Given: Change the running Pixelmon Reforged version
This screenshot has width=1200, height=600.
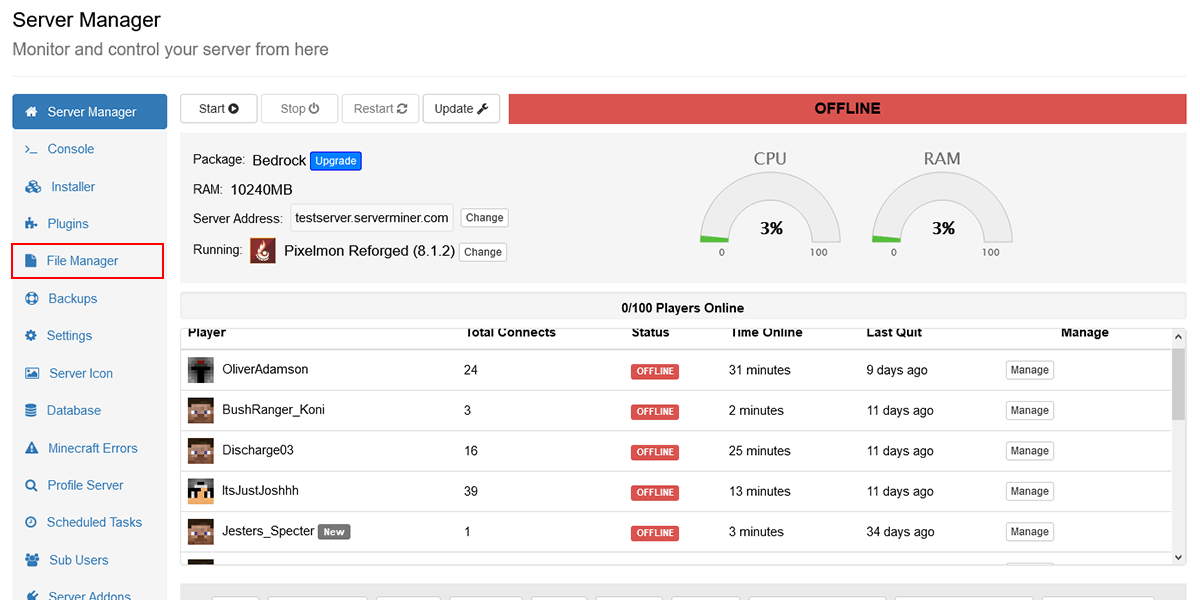Looking at the screenshot, I should [483, 252].
